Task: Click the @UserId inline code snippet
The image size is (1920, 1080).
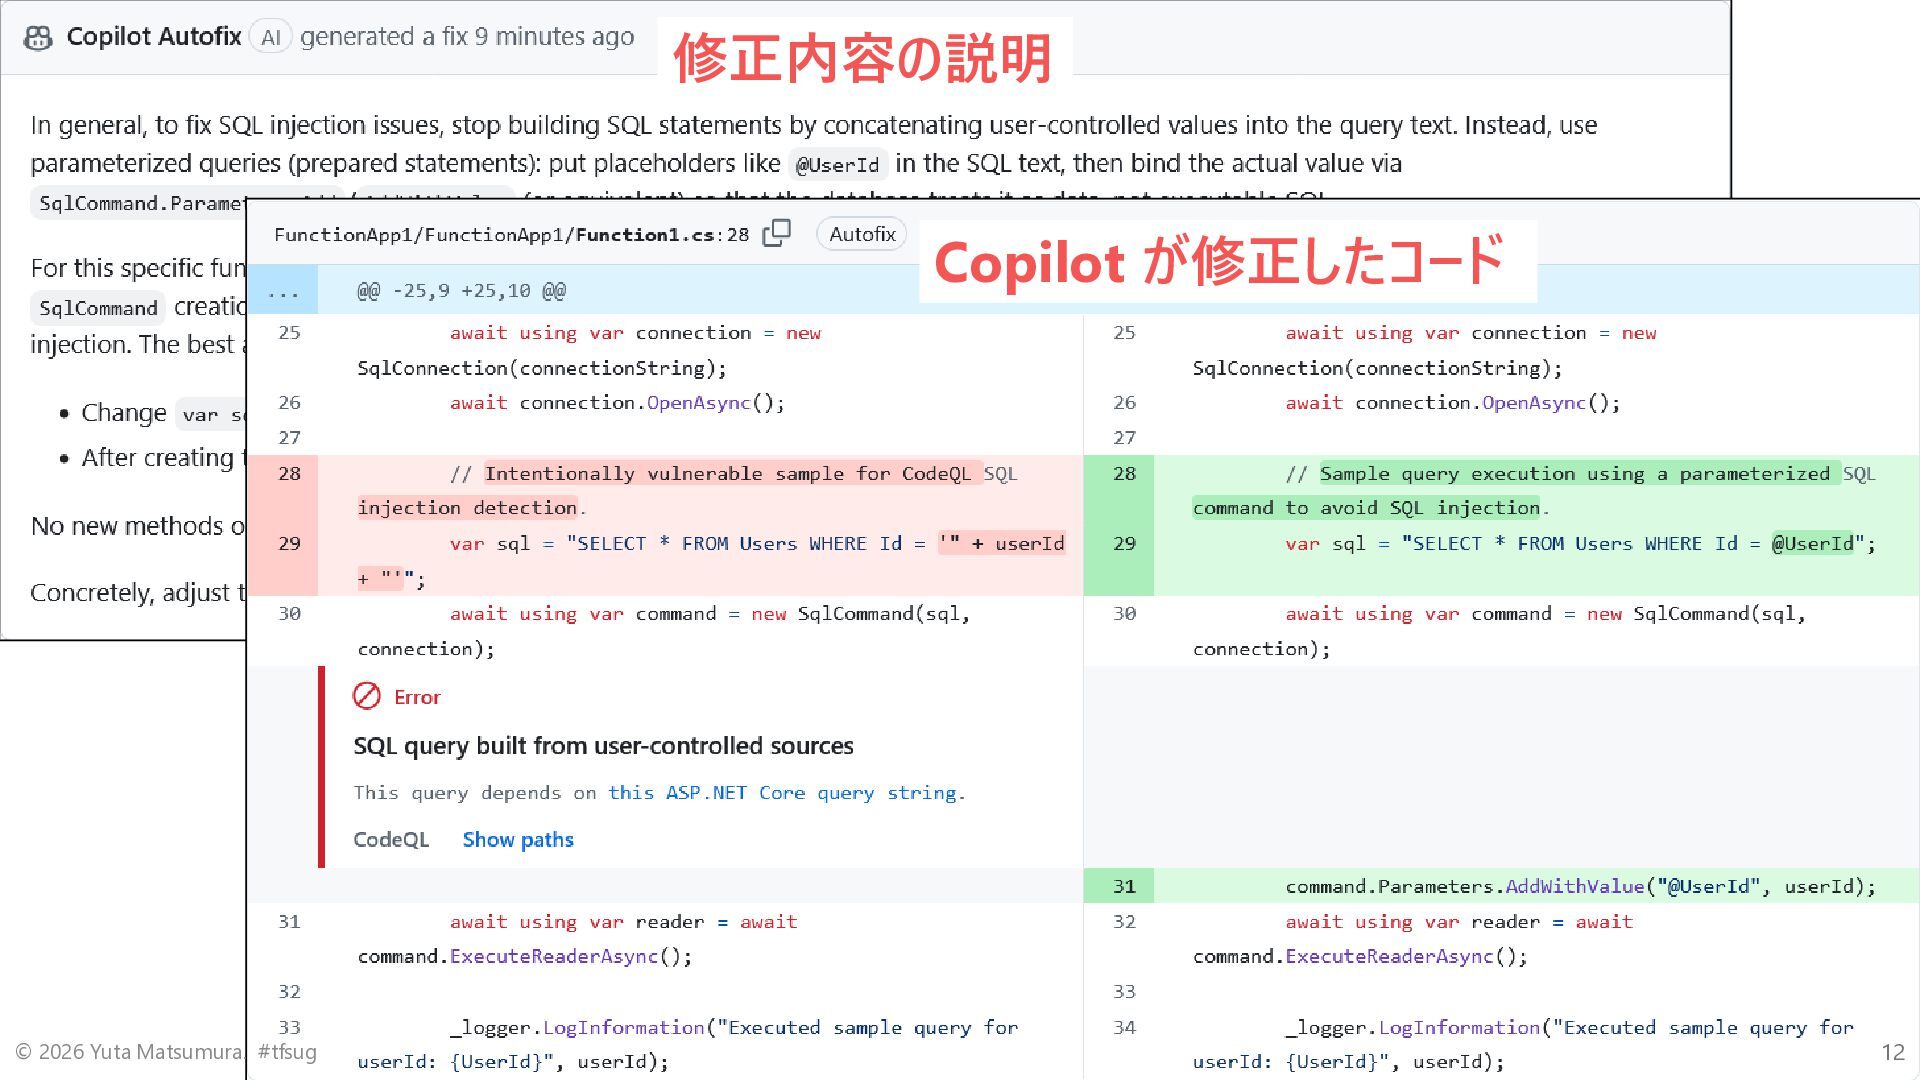Action: click(837, 165)
